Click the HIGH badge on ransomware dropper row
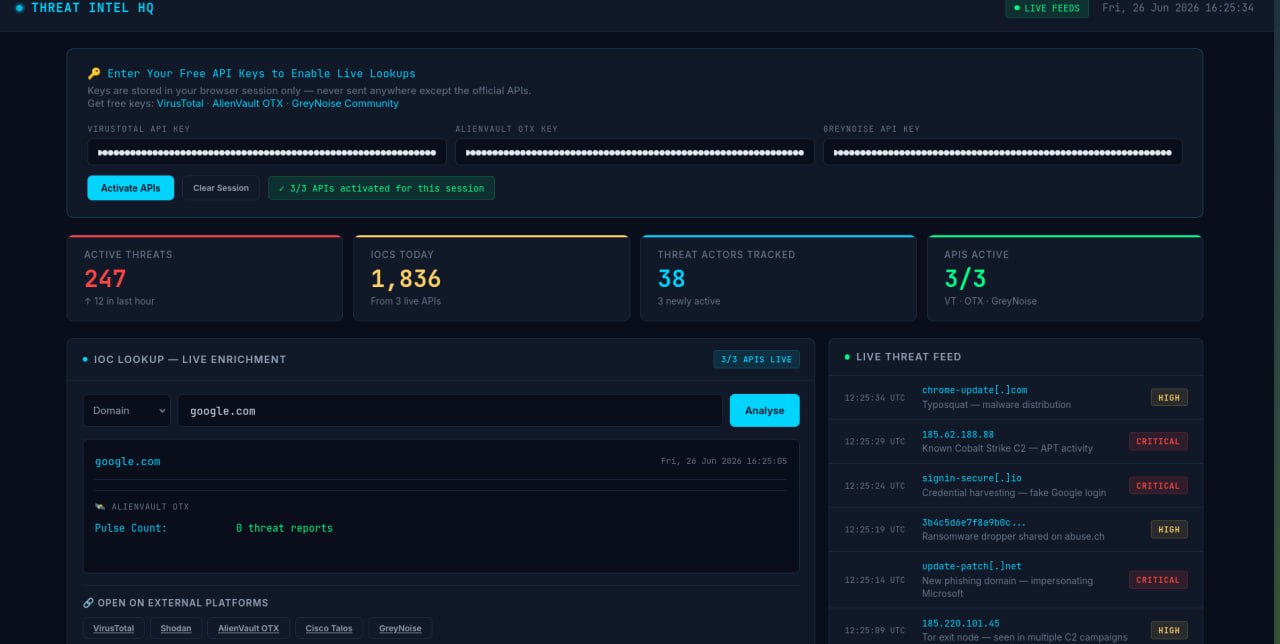 [x=1168, y=529]
